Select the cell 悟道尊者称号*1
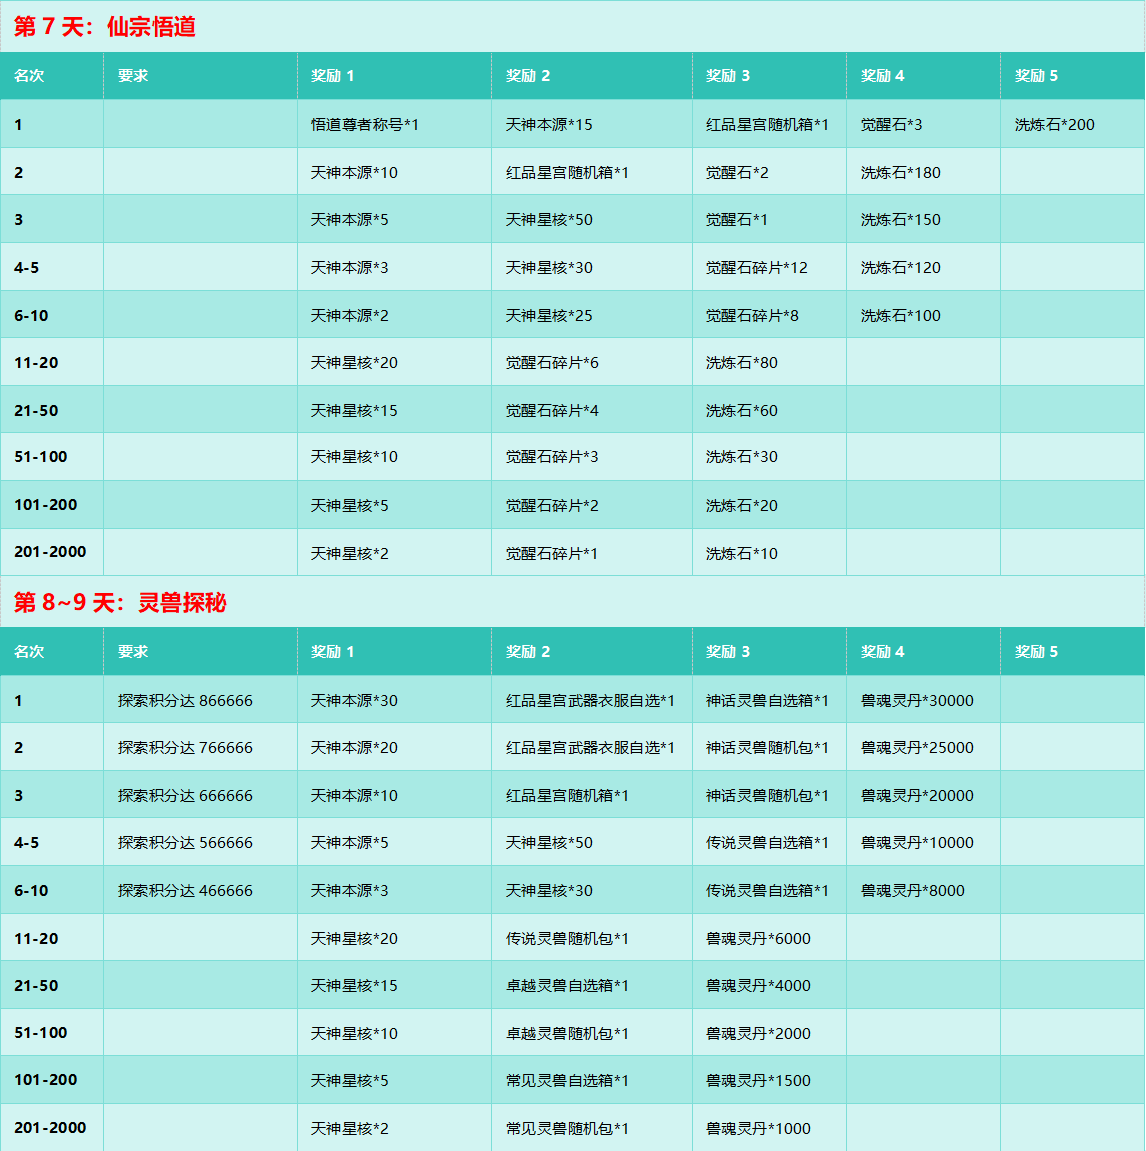The width and height of the screenshot is (1146, 1151). [x=394, y=124]
